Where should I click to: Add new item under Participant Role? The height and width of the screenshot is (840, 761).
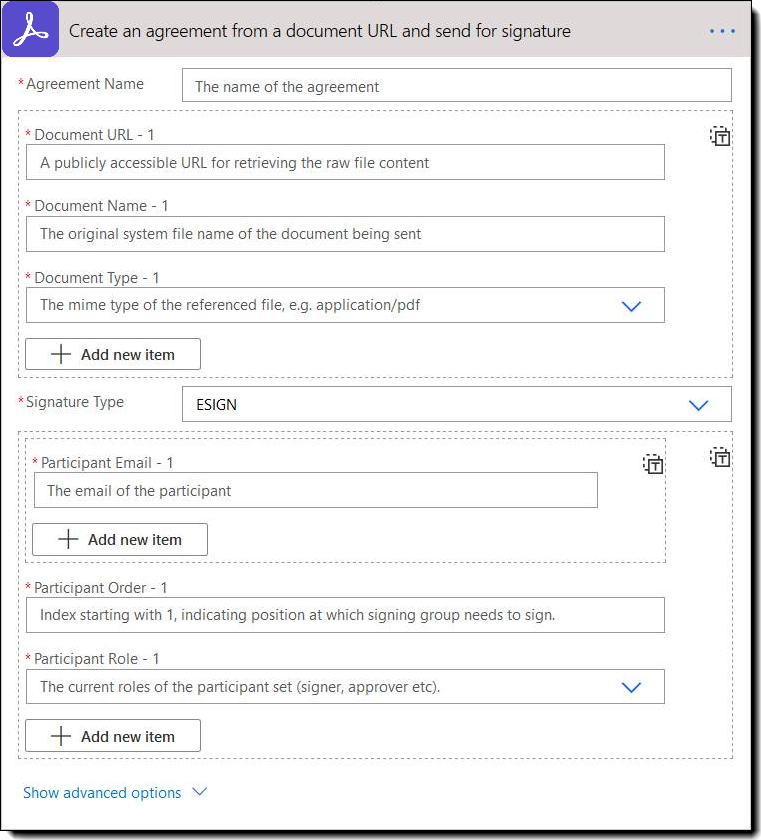(x=113, y=737)
